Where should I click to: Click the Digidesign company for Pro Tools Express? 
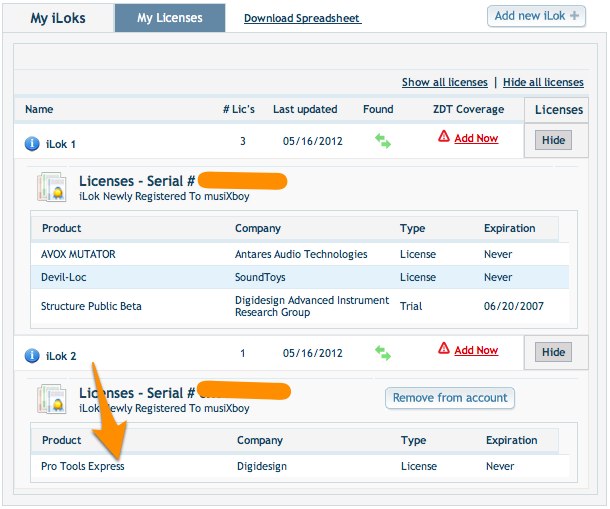click(262, 466)
